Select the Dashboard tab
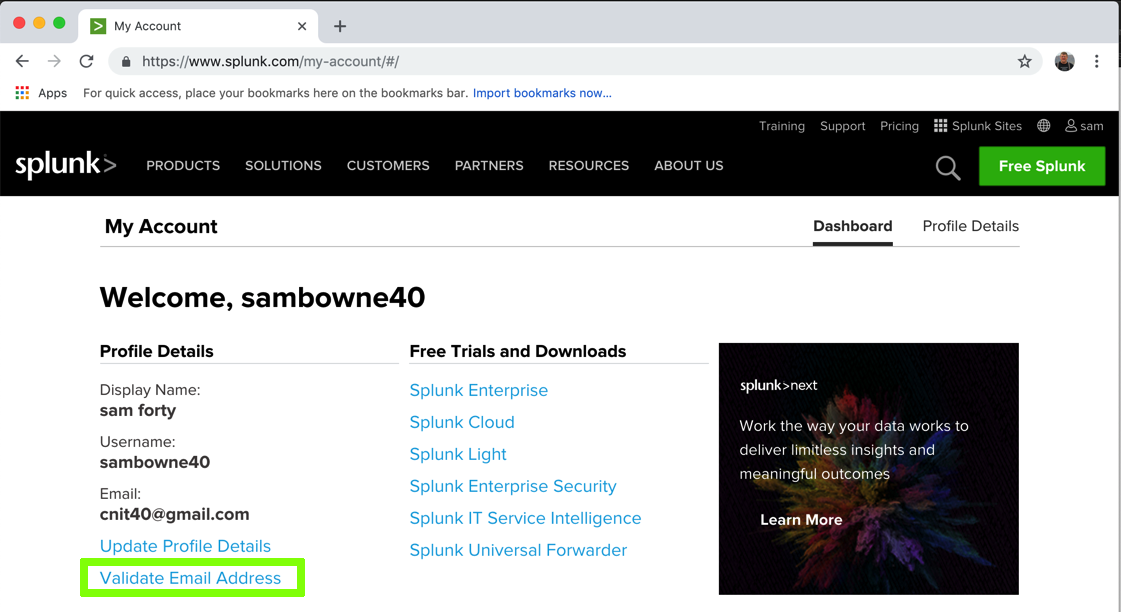Image resolution: width=1121 pixels, height=612 pixels. click(x=852, y=226)
